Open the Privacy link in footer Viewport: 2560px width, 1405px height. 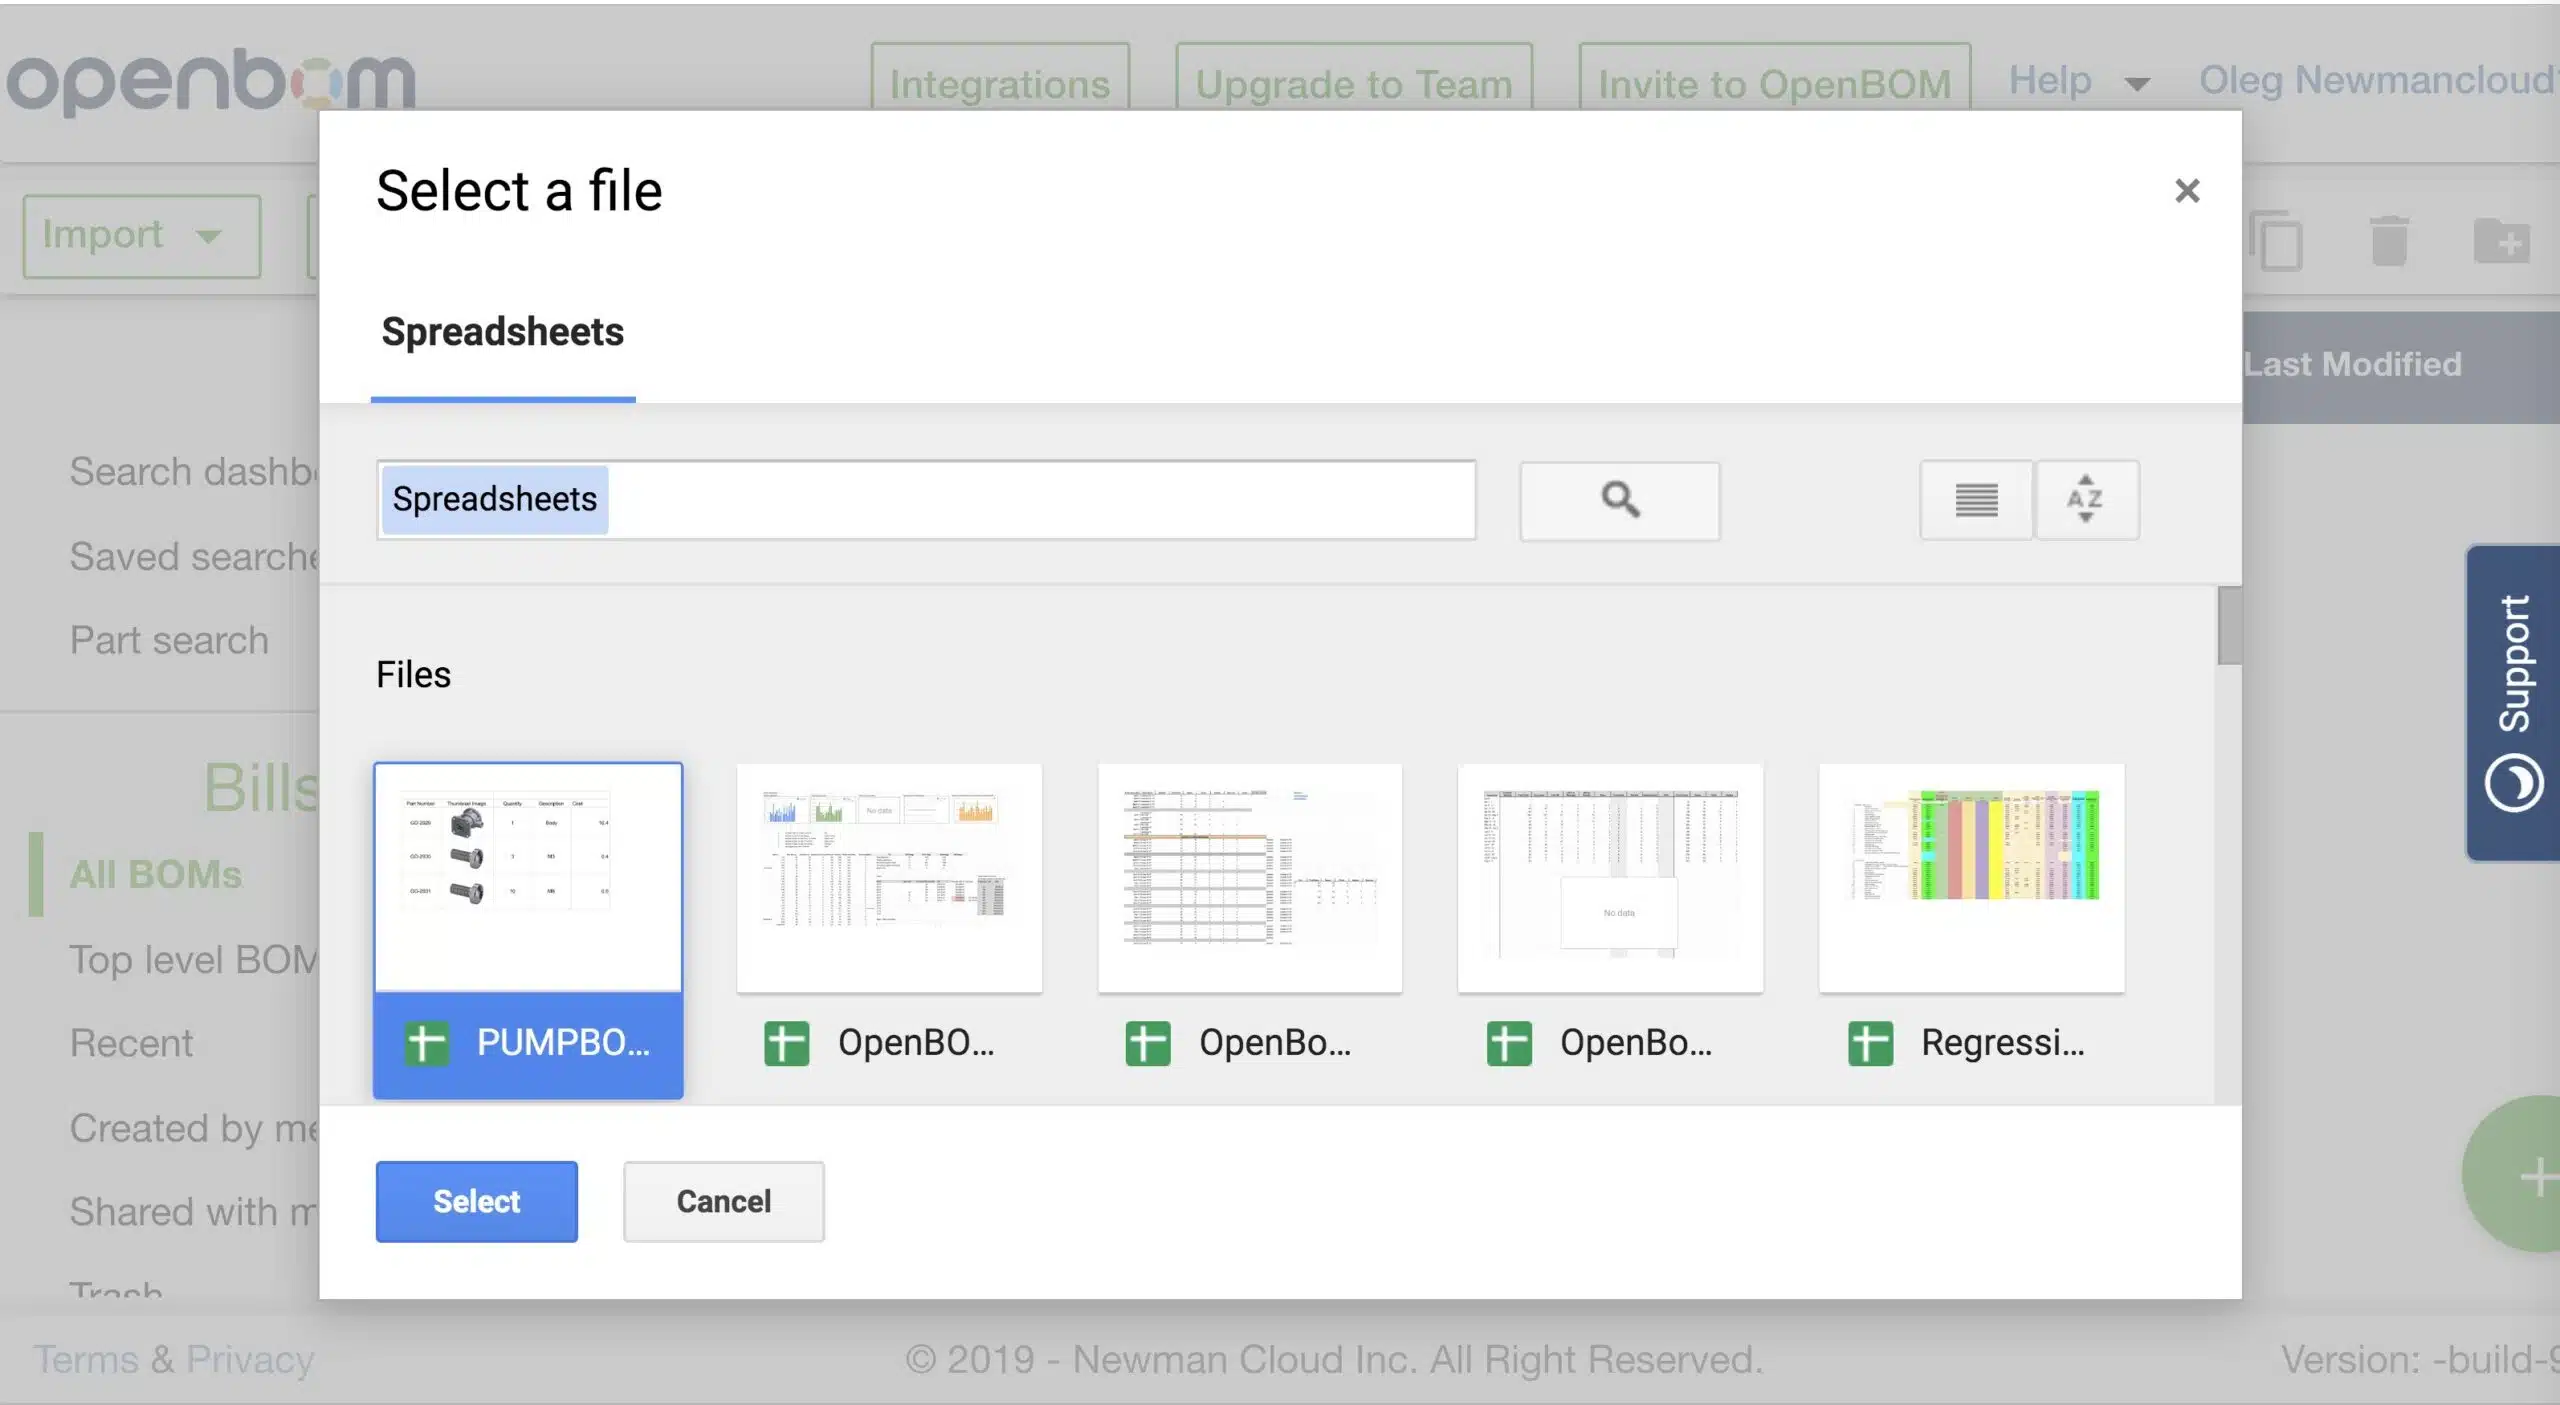250,1360
